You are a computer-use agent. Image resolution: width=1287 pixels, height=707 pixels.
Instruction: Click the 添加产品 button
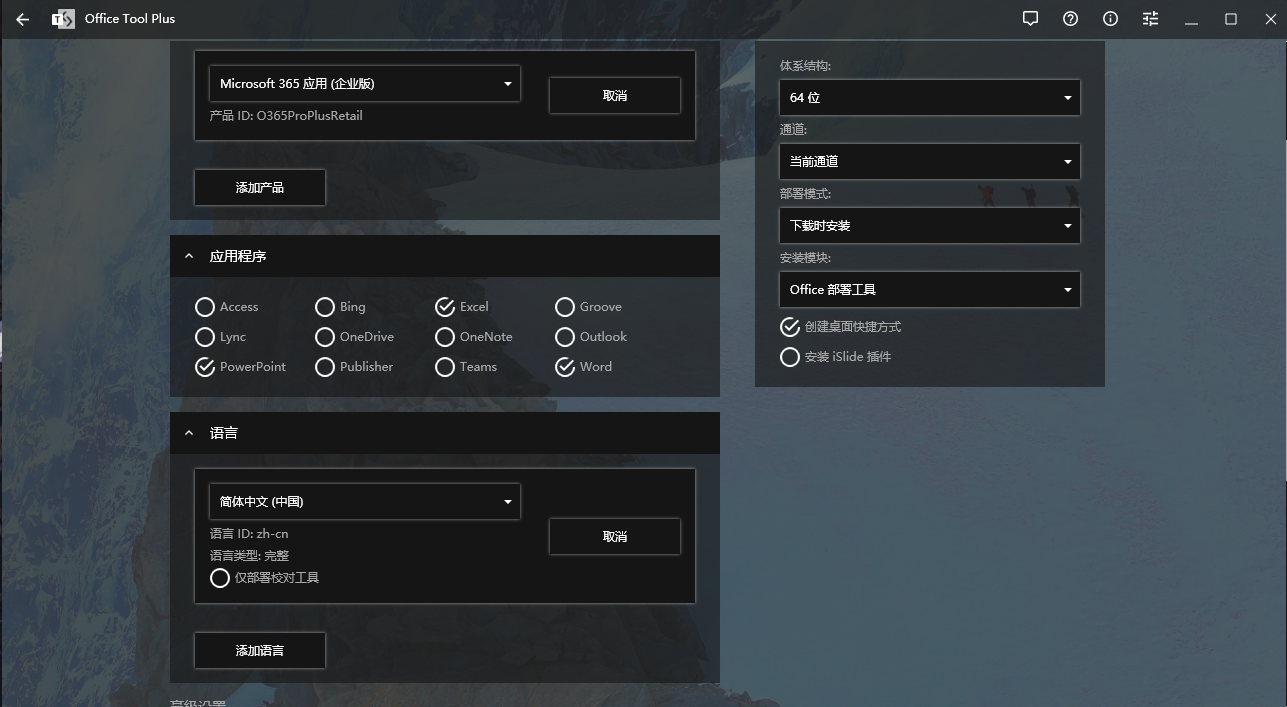click(260, 188)
